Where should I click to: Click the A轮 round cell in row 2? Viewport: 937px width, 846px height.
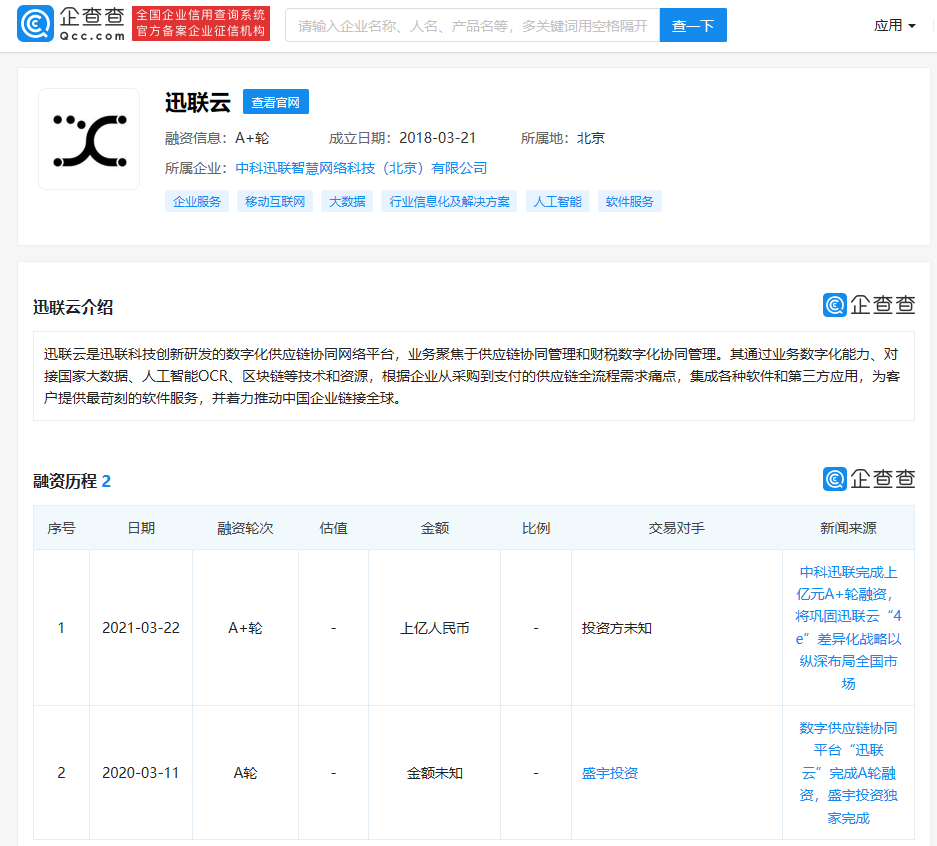[245, 773]
